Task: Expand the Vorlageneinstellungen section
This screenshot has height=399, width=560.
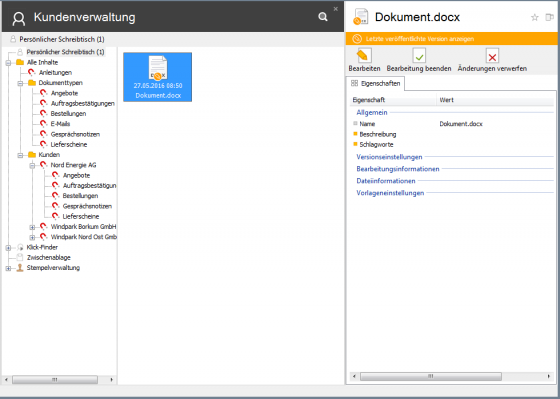Action: coord(390,193)
